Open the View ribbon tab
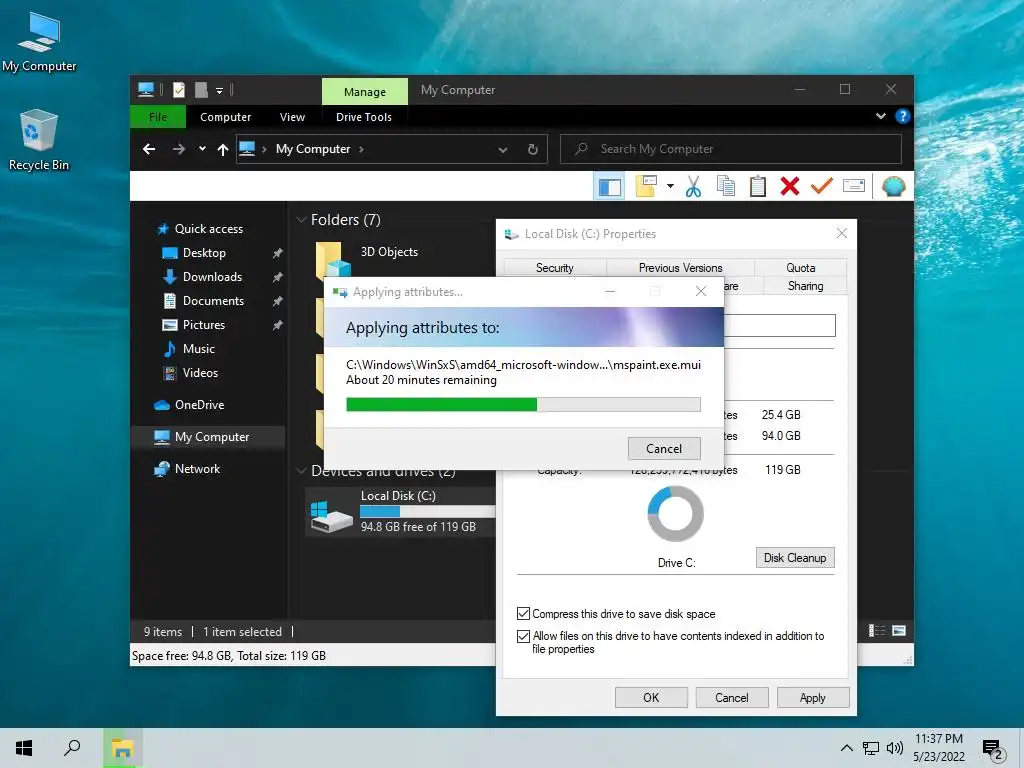Image resolution: width=1024 pixels, height=768 pixels. point(292,117)
